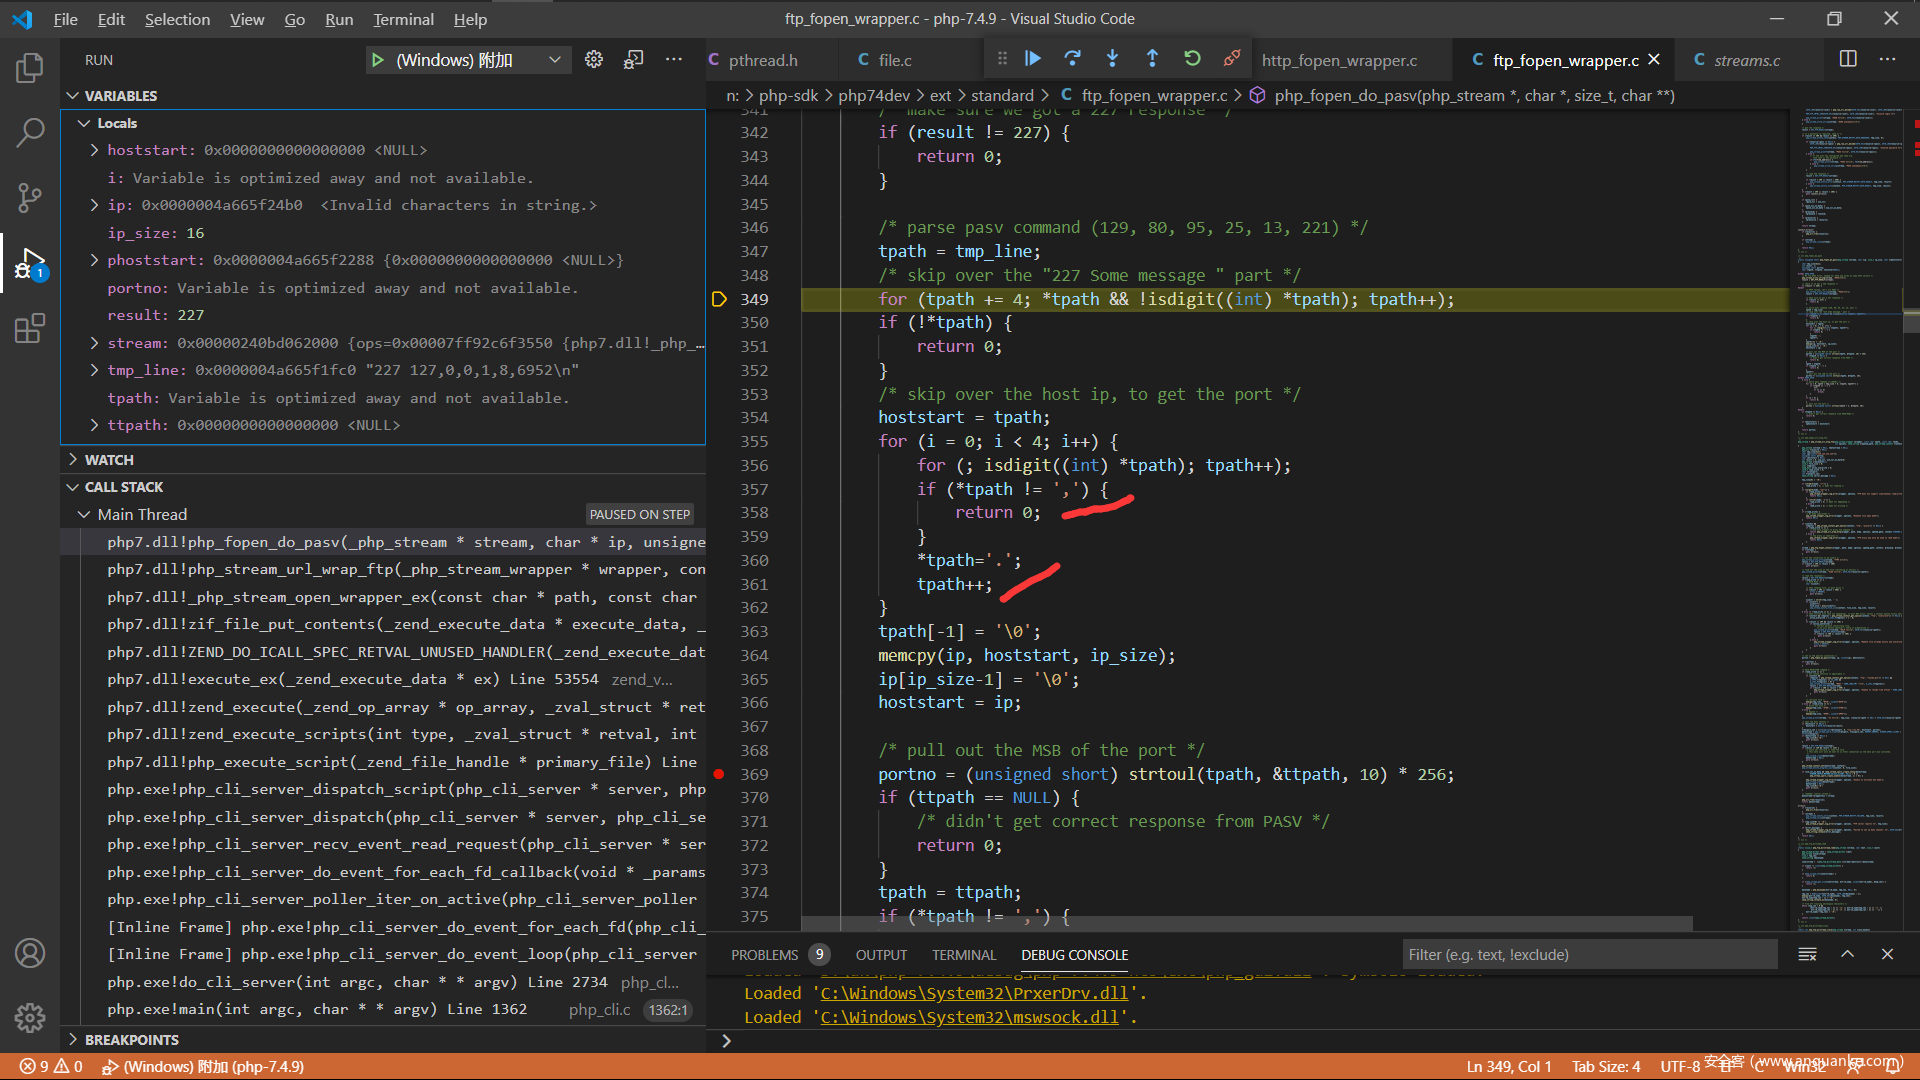
Task: Expand the tmp_line variable
Action: (x=94, y=370)
